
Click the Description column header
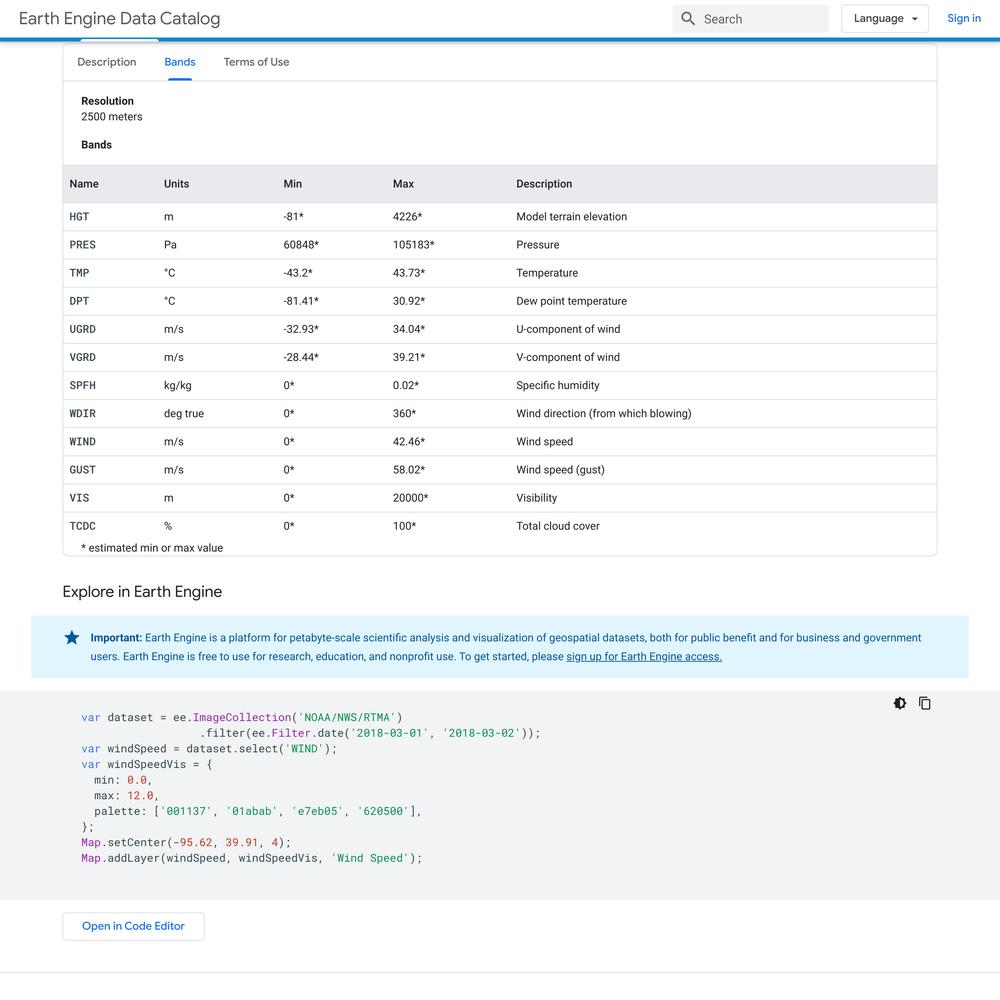[544, 184]
